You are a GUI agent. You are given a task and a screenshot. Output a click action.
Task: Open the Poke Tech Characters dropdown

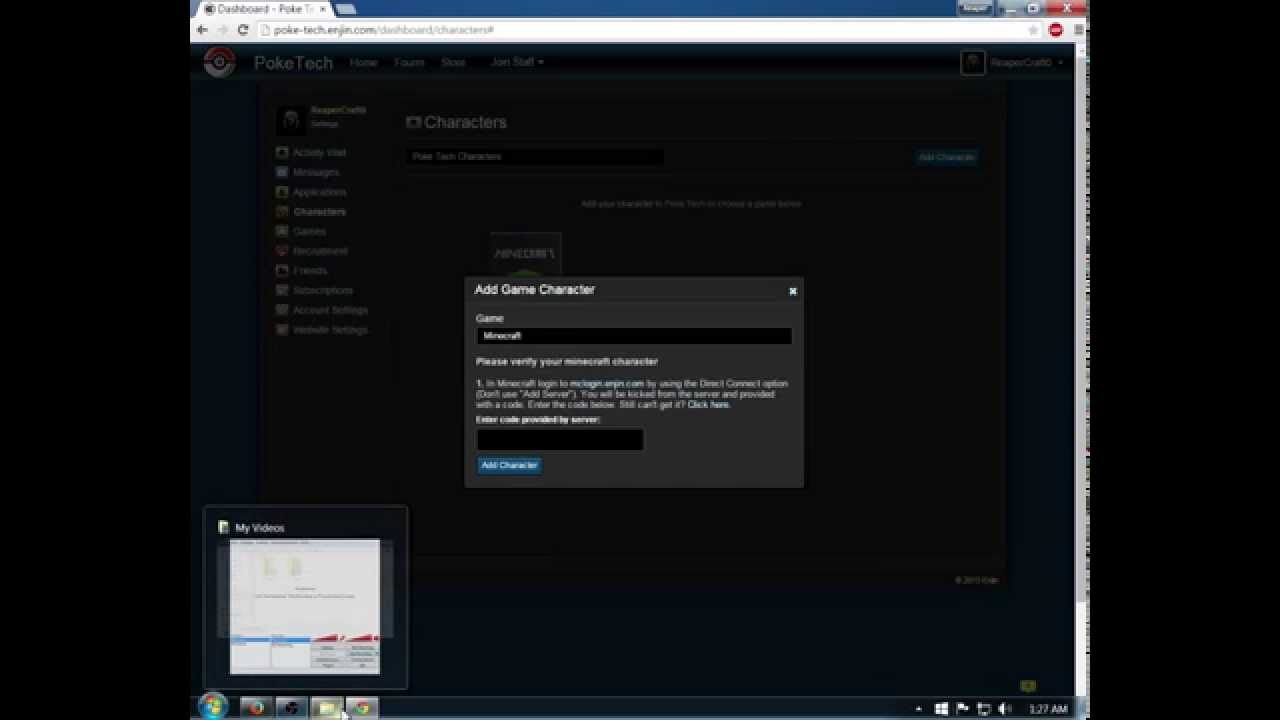(535, 157)
